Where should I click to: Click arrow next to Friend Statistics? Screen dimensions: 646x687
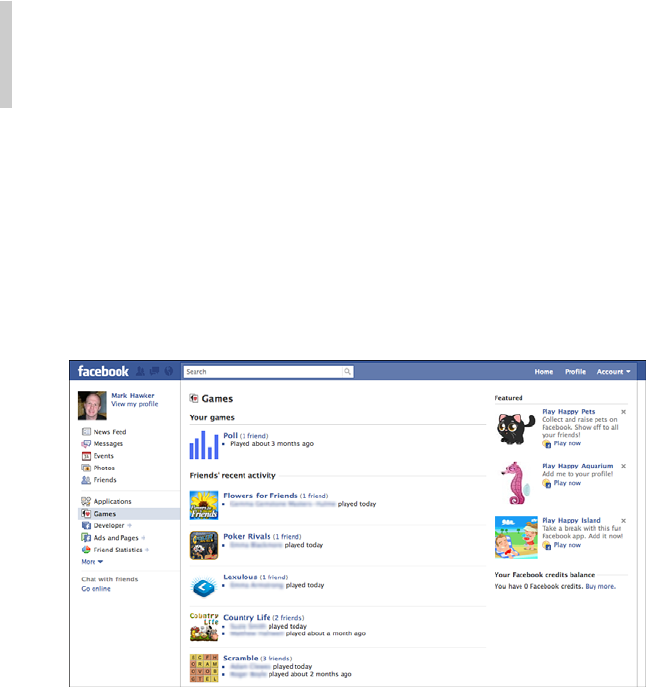(x=147, y=549)
